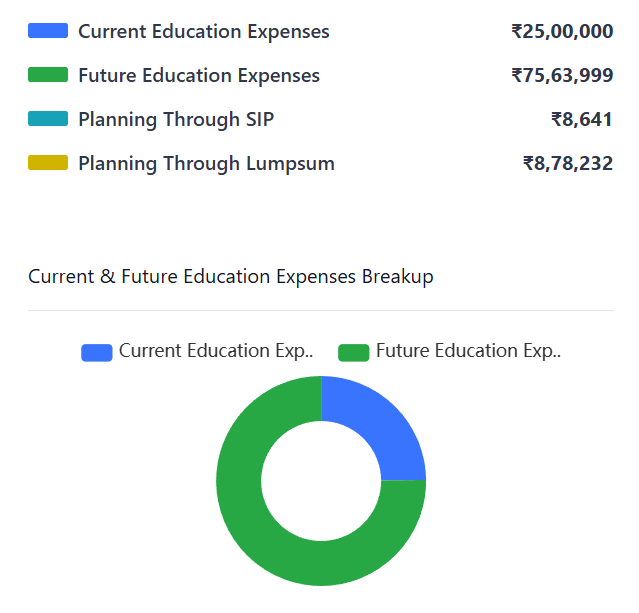The image size is (639, 613).
Task: Click the ₹75,63,999 amount
Action: pyautogui.click(x=562, y=75)
